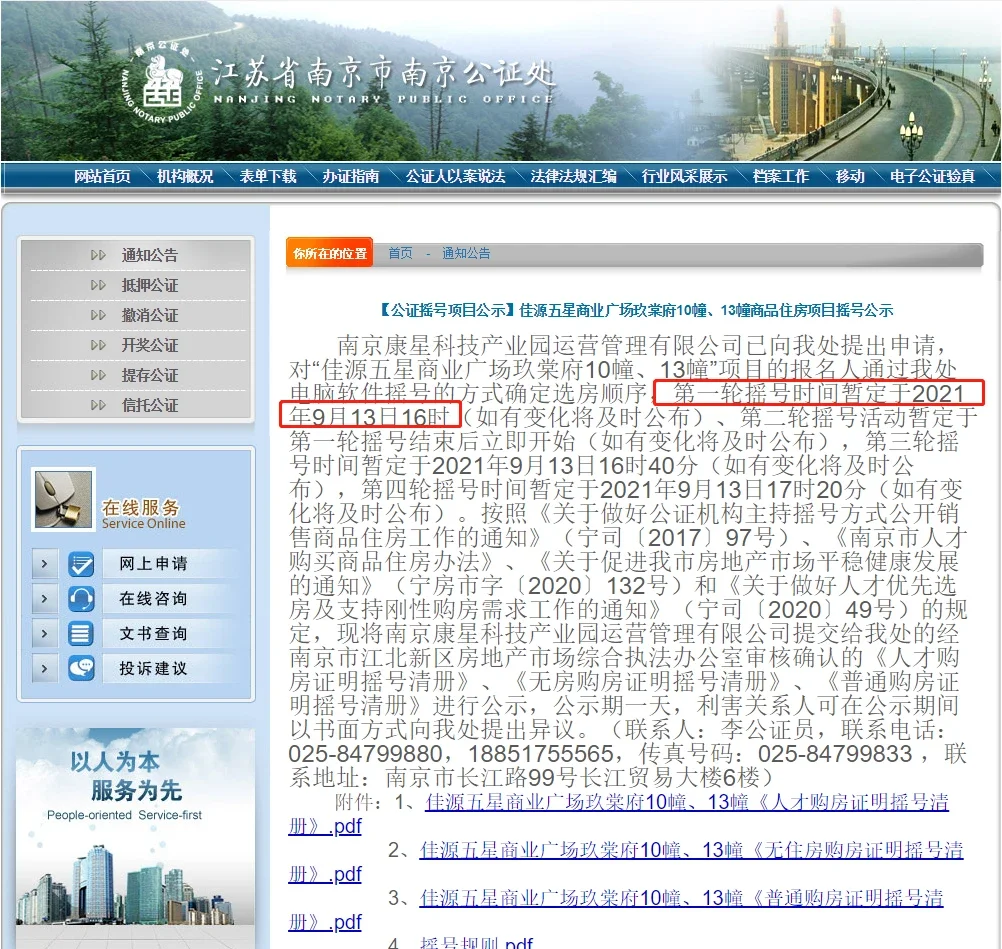
Task: Click the arrow icon beside 信托公证
Action: coord(98,405)
